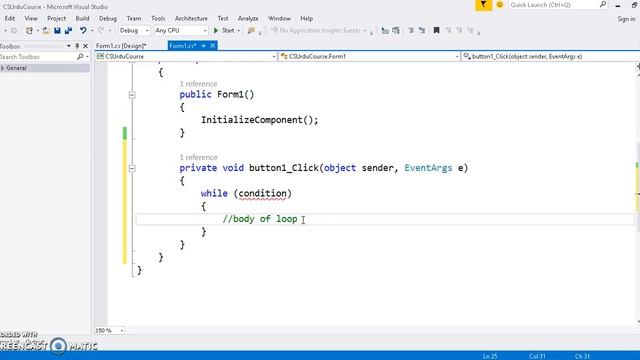Close the Form1.cs code tab
This screenshot has width=640, height=360.
[213, 46]
